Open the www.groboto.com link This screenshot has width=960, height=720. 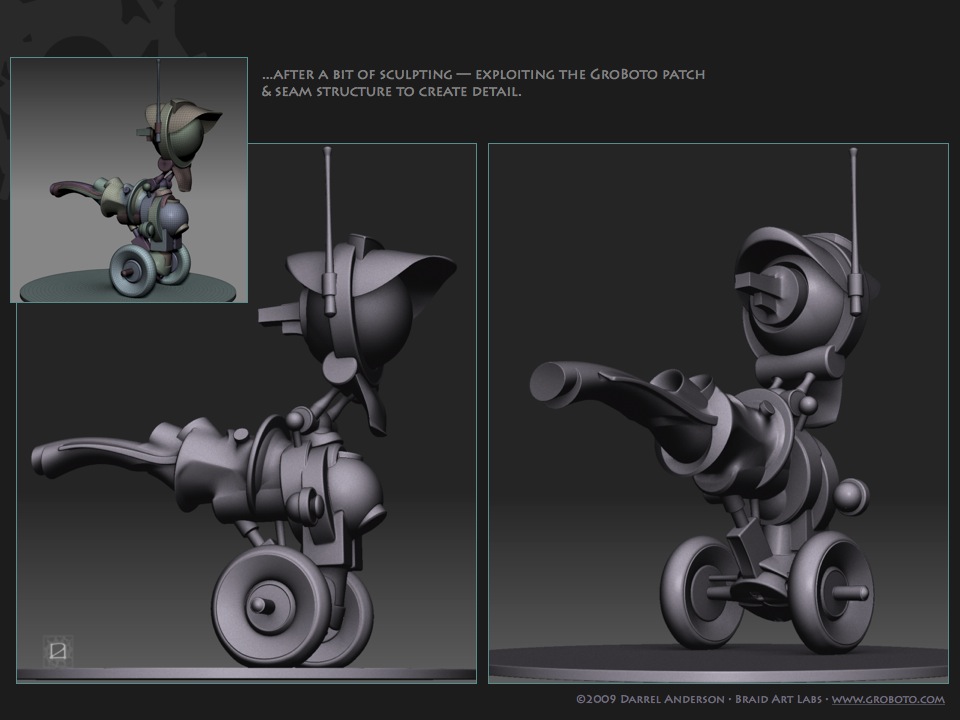pyautogui.click(x=888, y=700)
